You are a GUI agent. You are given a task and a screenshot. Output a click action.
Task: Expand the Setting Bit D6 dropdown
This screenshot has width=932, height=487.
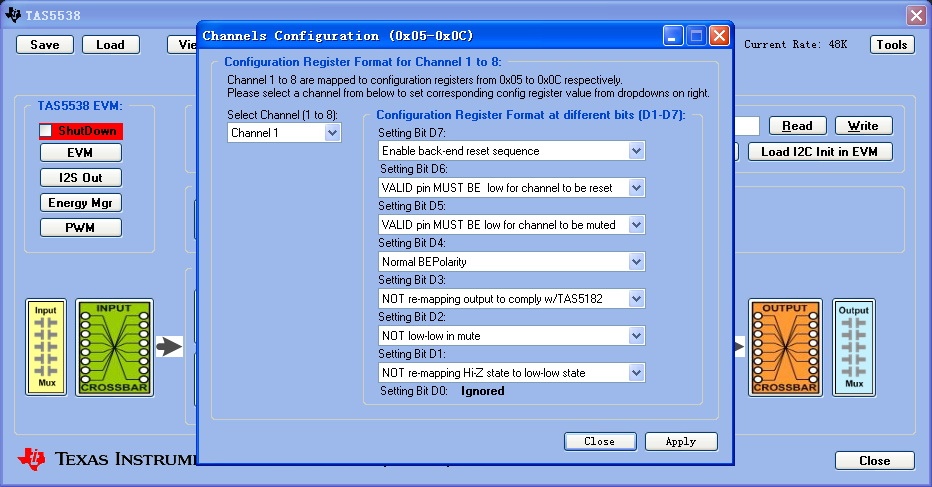[636, 188]
